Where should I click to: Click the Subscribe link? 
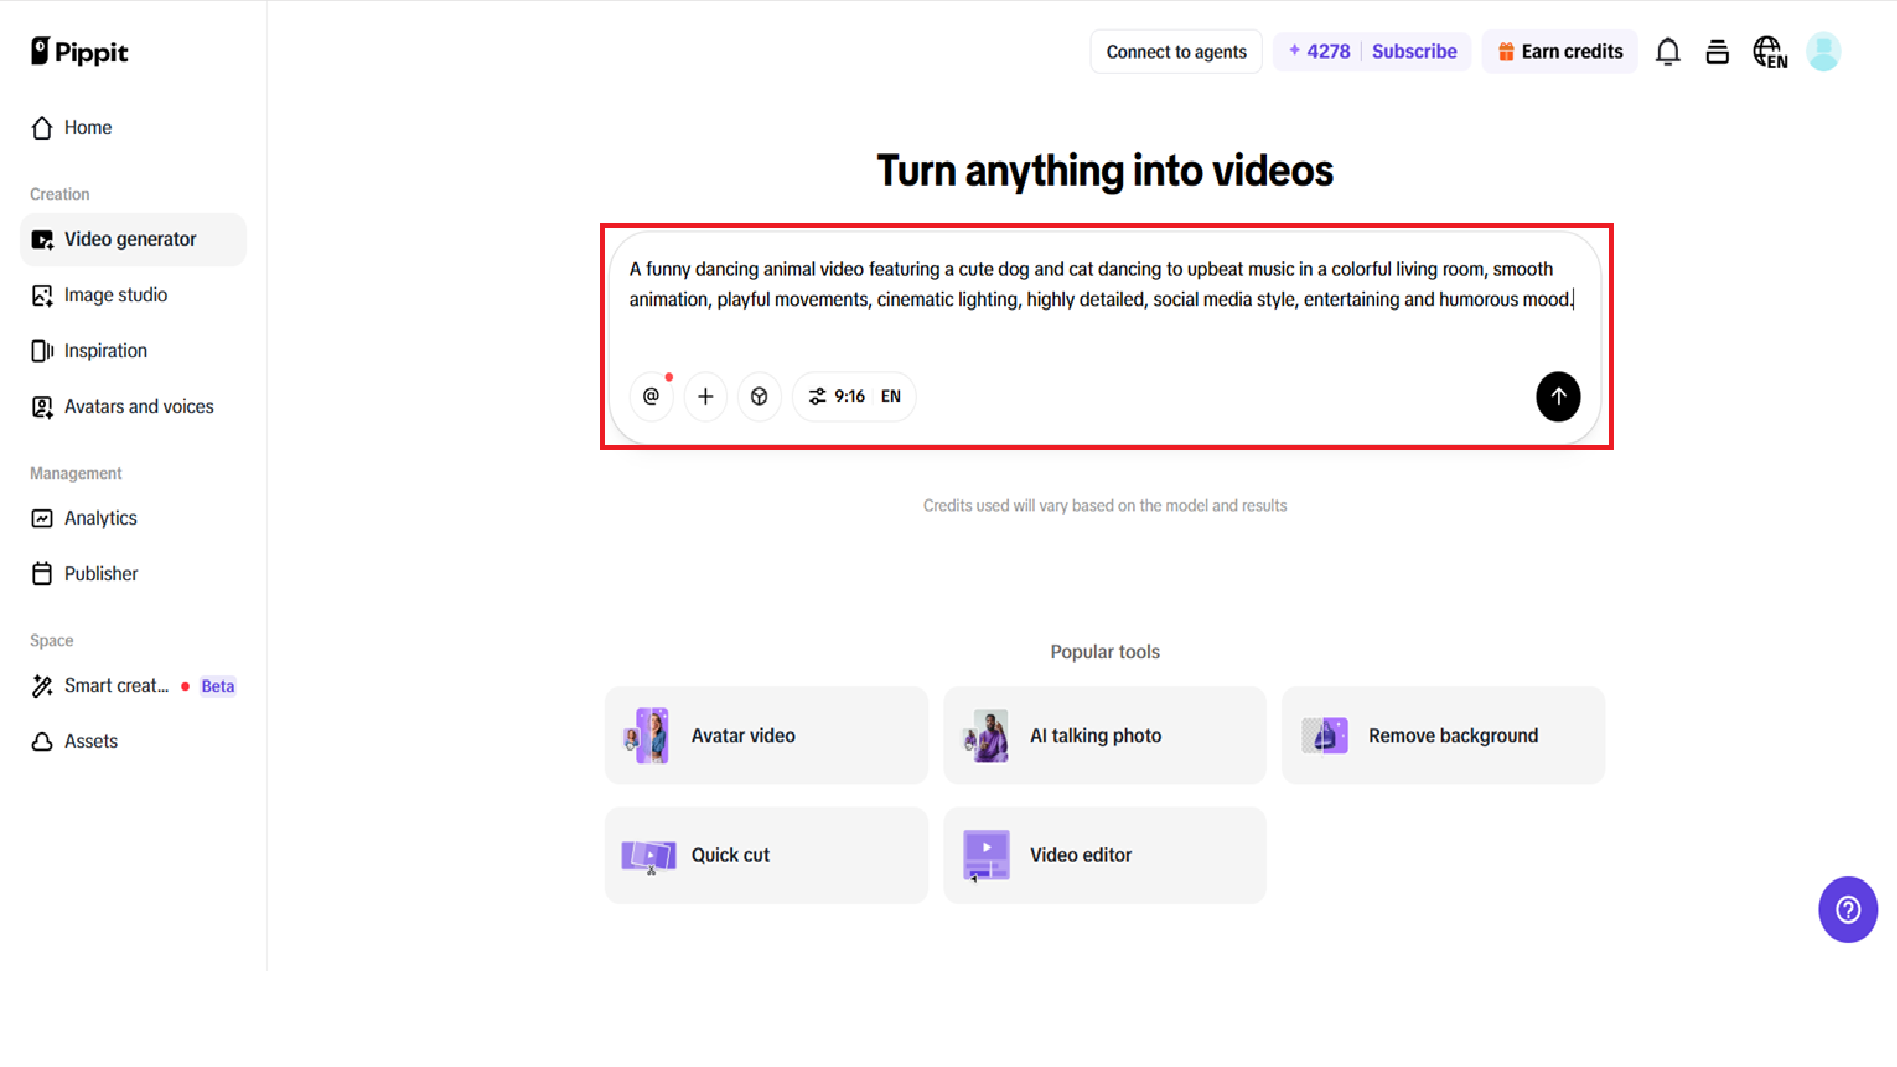tap(1414, 52)
